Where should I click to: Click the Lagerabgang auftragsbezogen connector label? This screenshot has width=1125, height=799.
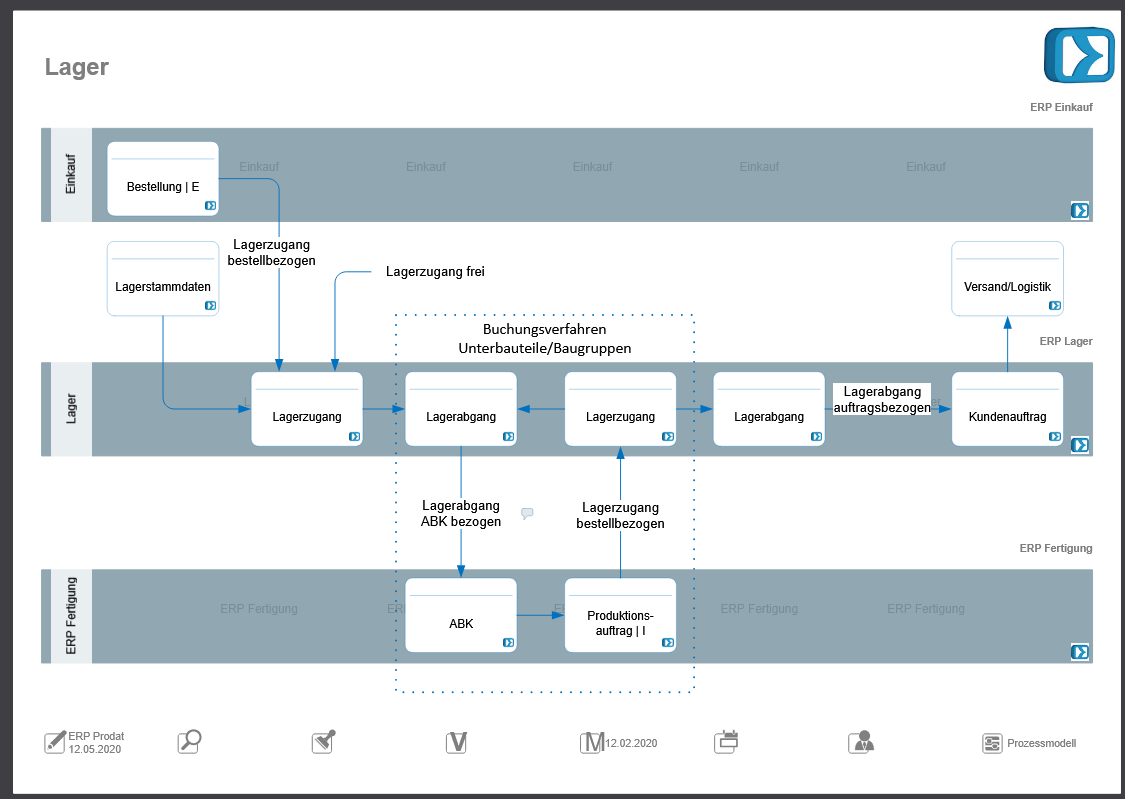[882, 399]
